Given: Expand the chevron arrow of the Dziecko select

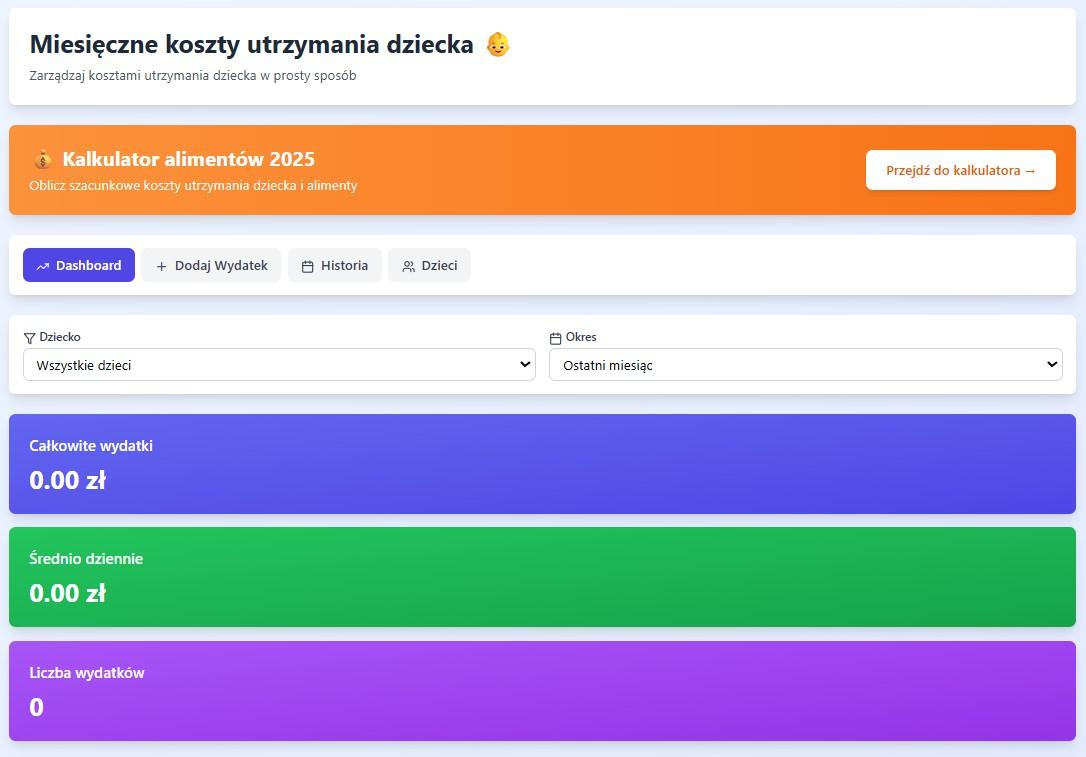Looking at the screenshot, I should point(526,365).
